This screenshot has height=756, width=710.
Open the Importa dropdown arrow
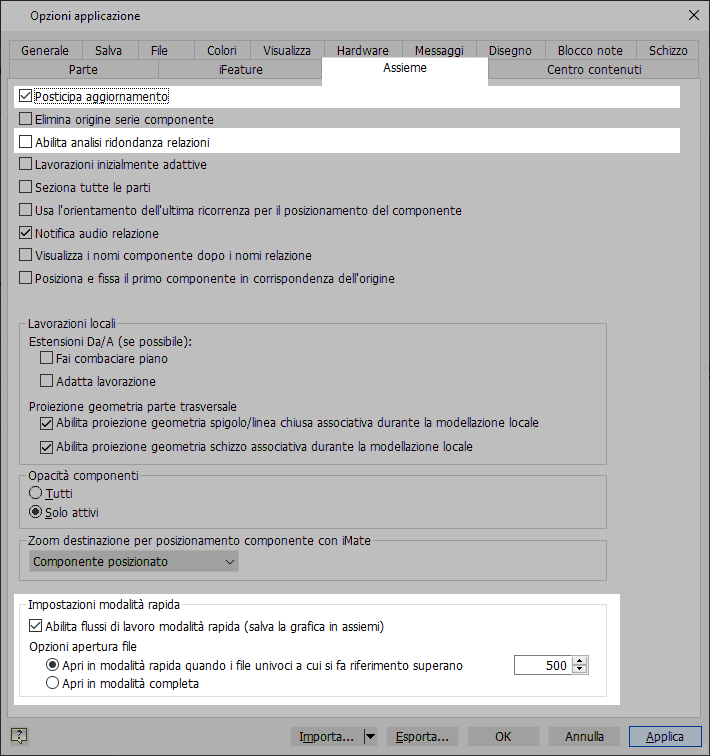(x=370, y=736)
